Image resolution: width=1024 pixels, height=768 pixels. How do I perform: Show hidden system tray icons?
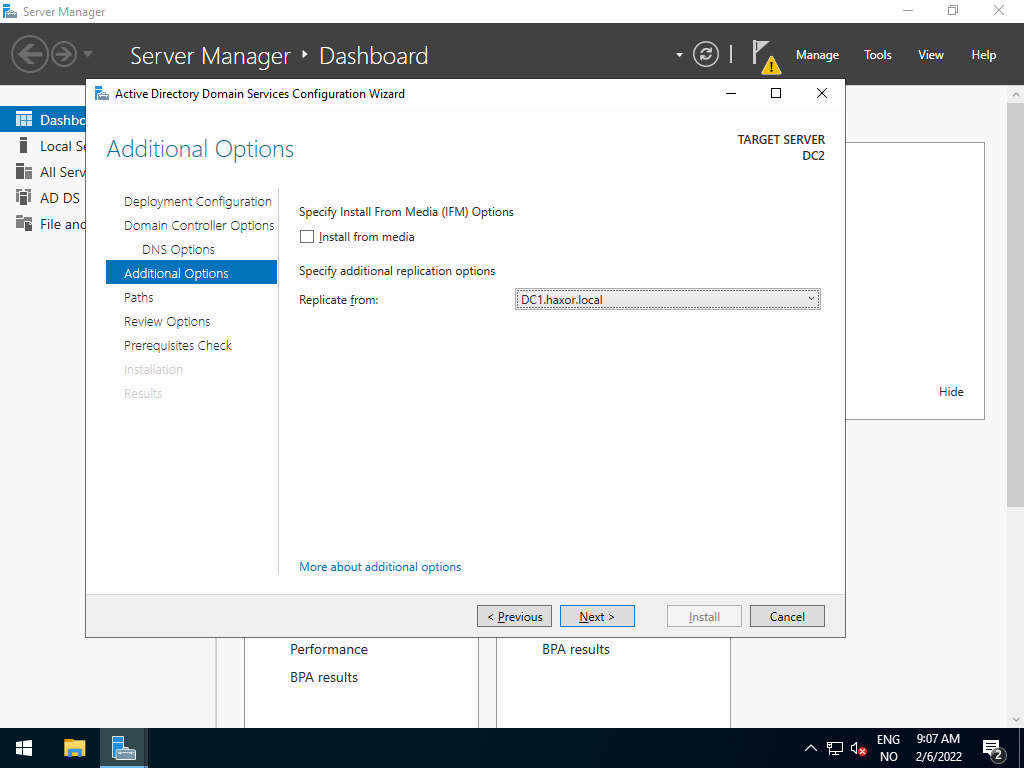click(x=811, y=749)
